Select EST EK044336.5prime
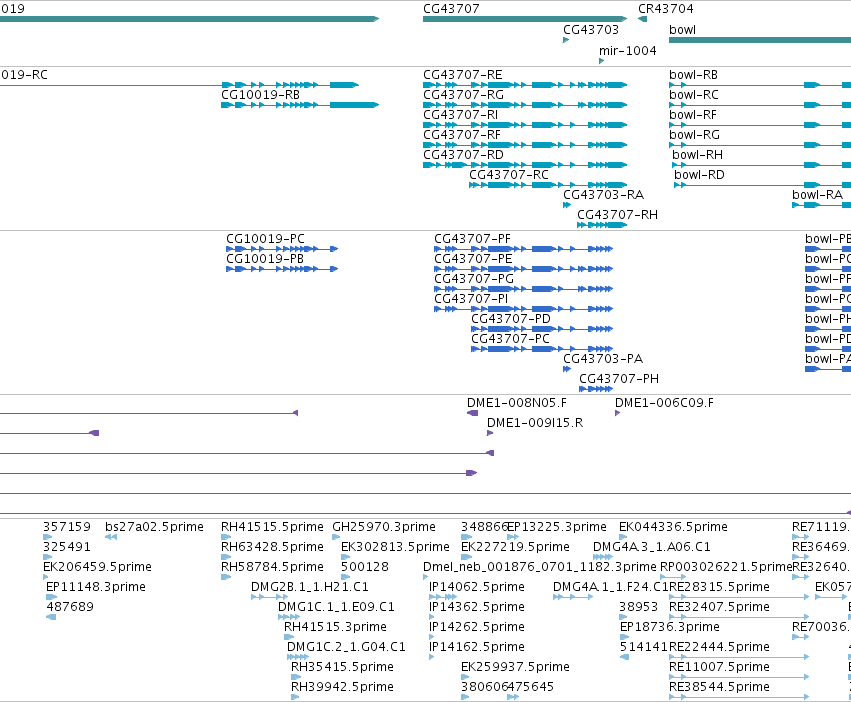 click(673, 527)
